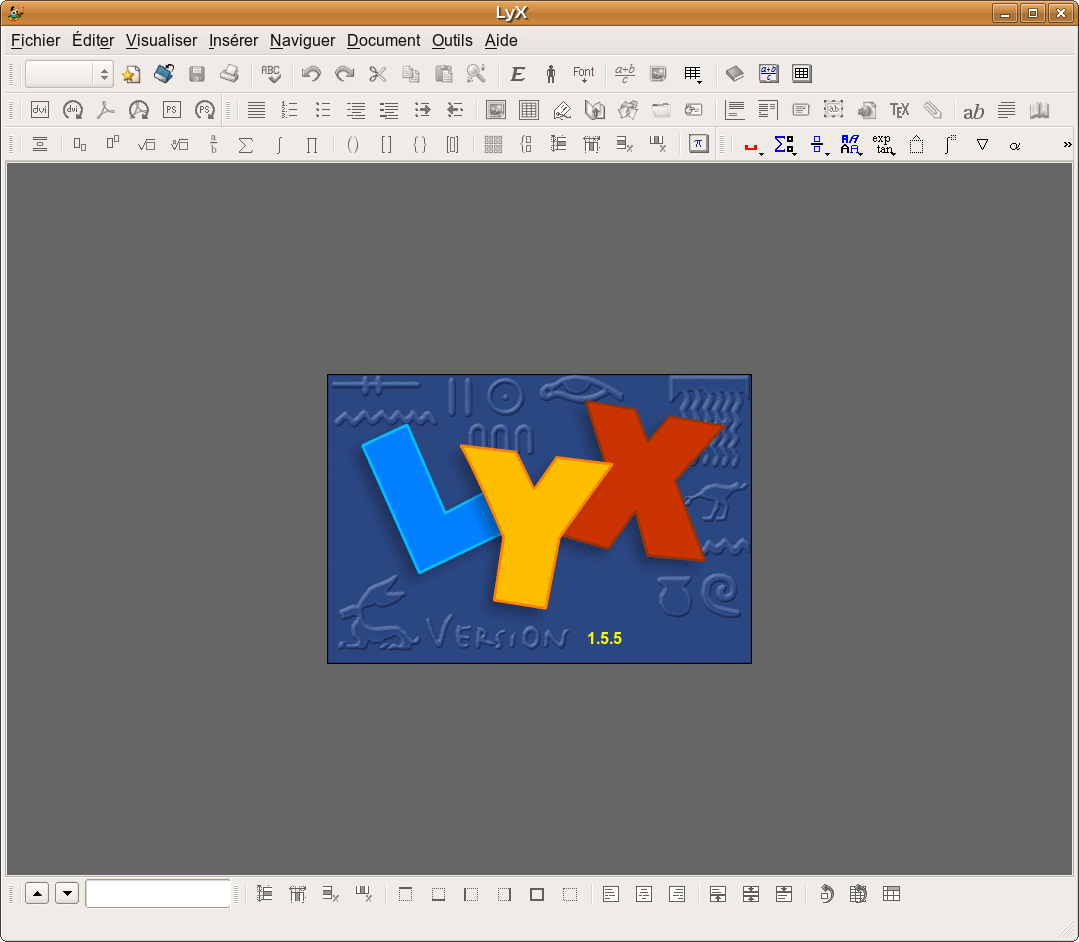Click the square root icon
Screen dimensions: 1079x942
pos(146,145)
